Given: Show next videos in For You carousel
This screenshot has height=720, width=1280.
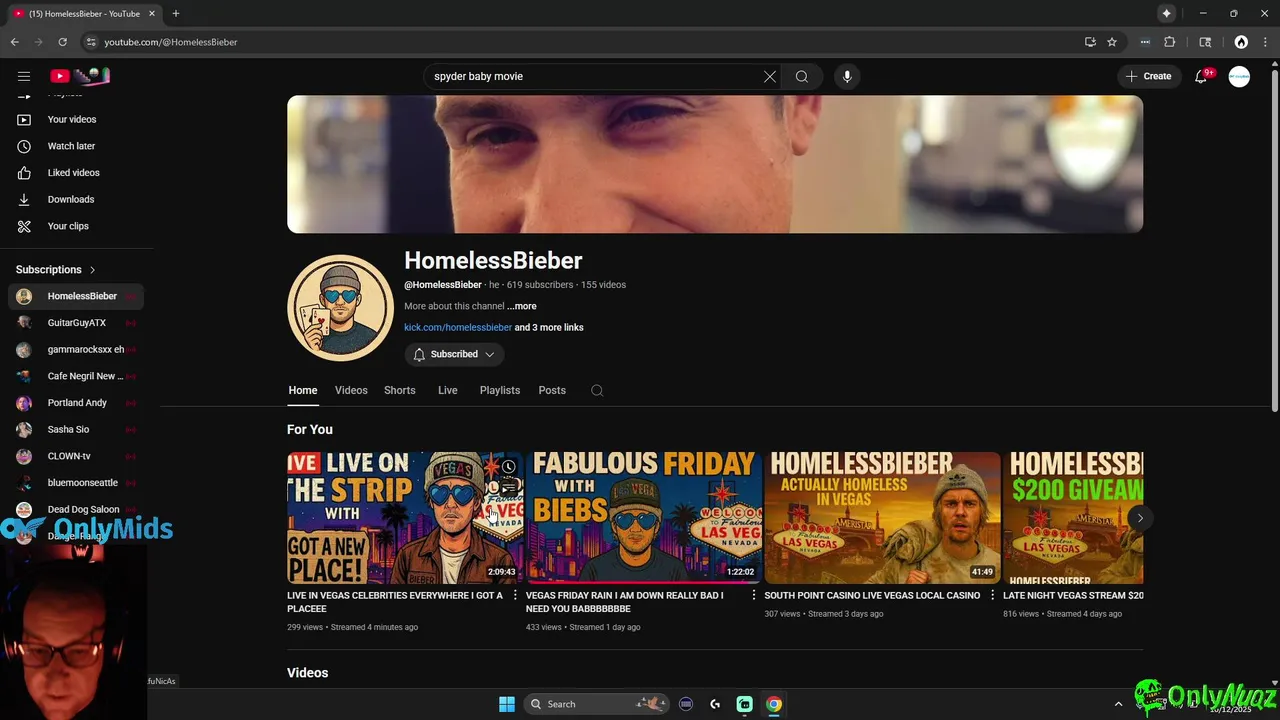Looking at the screenshot, I should (x=1140, y=518).
